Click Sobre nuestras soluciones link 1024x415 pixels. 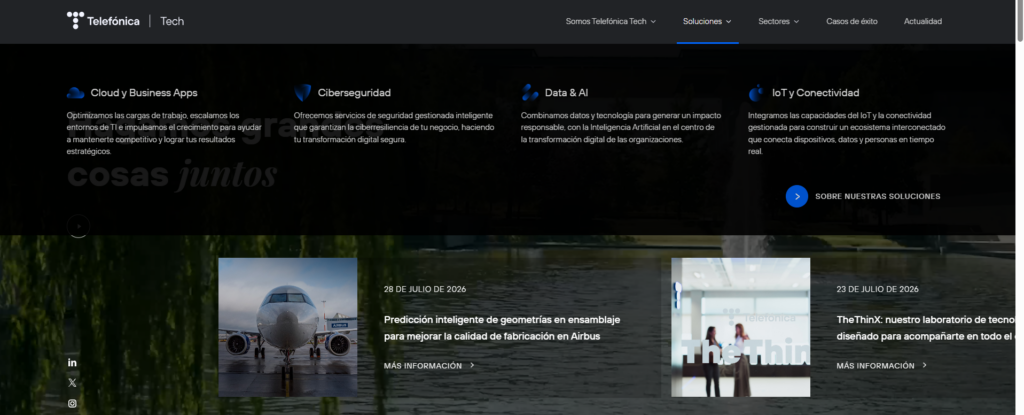[878, 196]
